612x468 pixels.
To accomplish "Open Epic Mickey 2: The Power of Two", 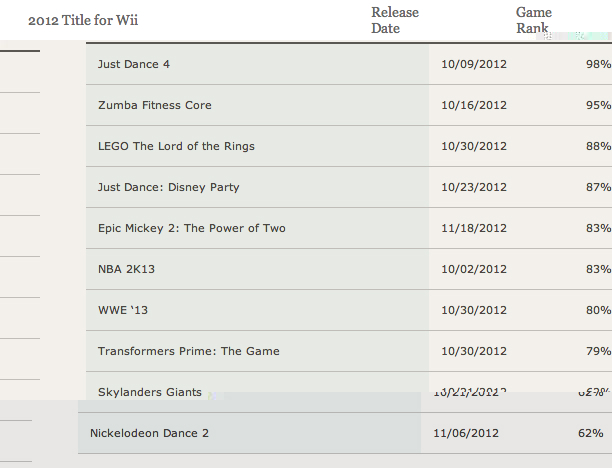I will coord(192,228).
